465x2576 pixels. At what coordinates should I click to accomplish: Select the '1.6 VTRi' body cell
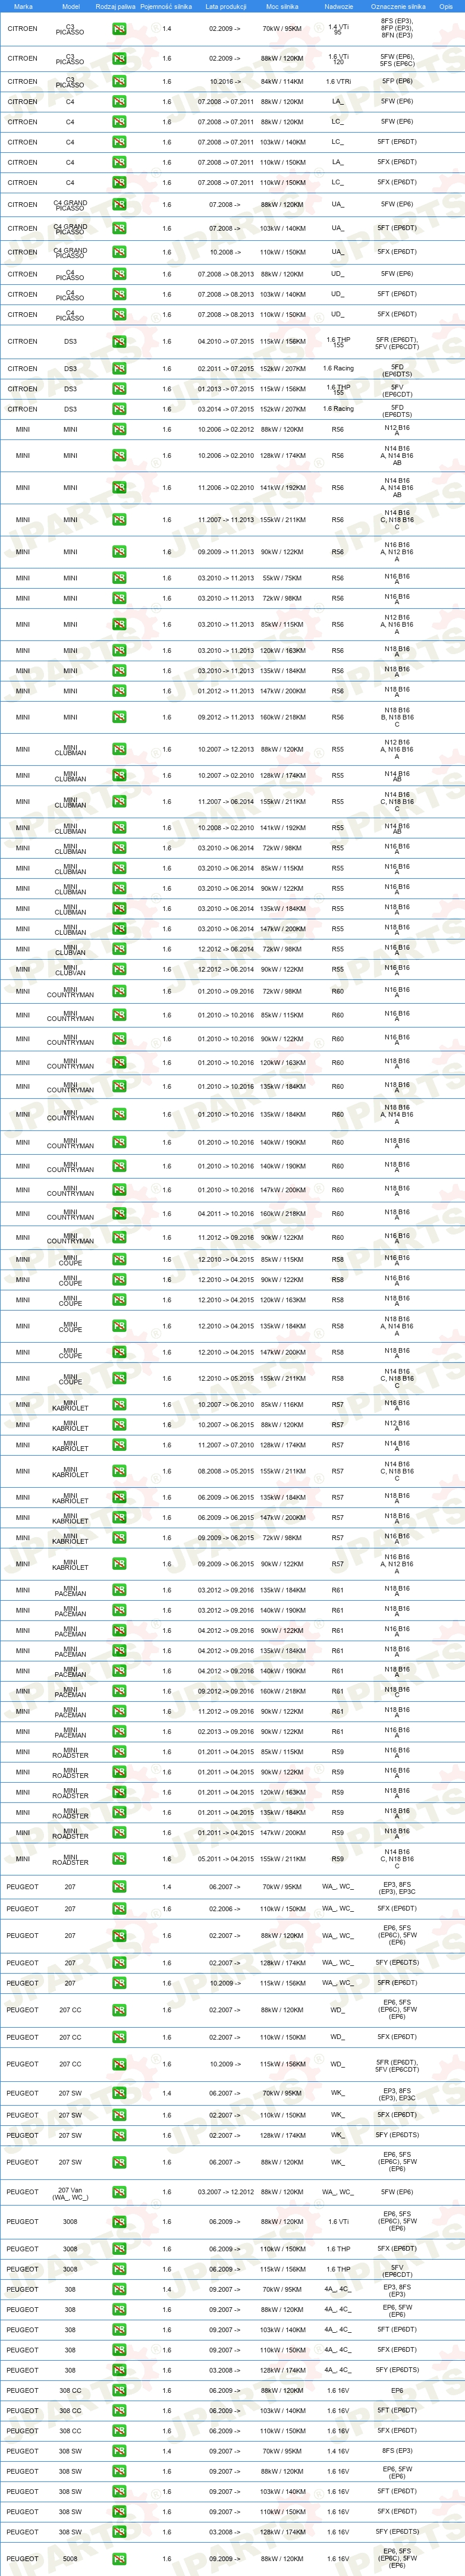[x=338, y=82]
